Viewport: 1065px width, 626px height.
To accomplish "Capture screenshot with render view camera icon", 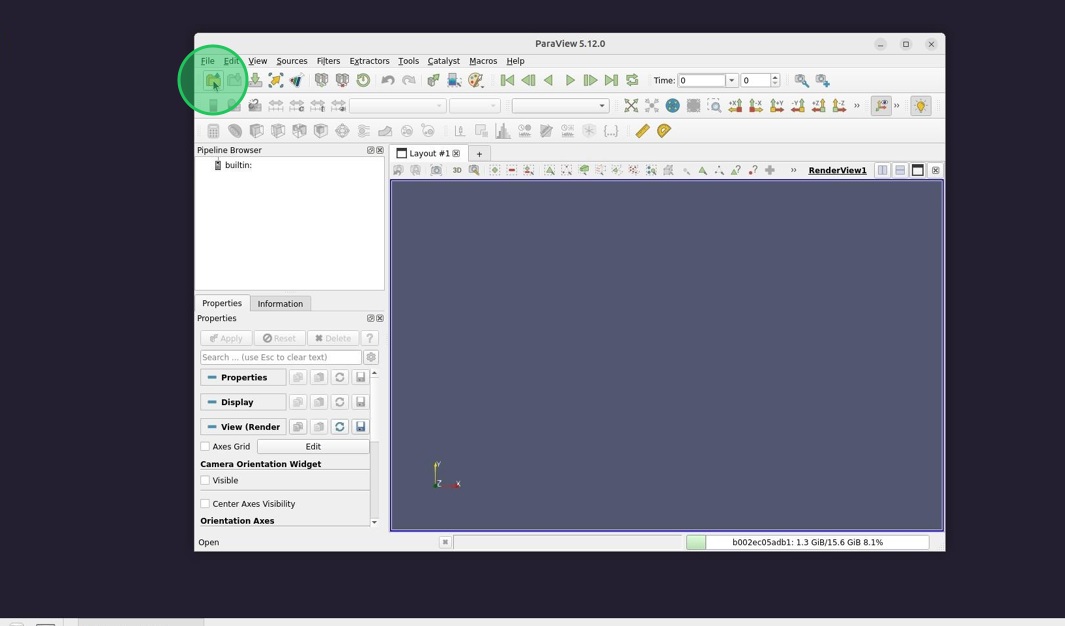I will [x=436, y=170].
